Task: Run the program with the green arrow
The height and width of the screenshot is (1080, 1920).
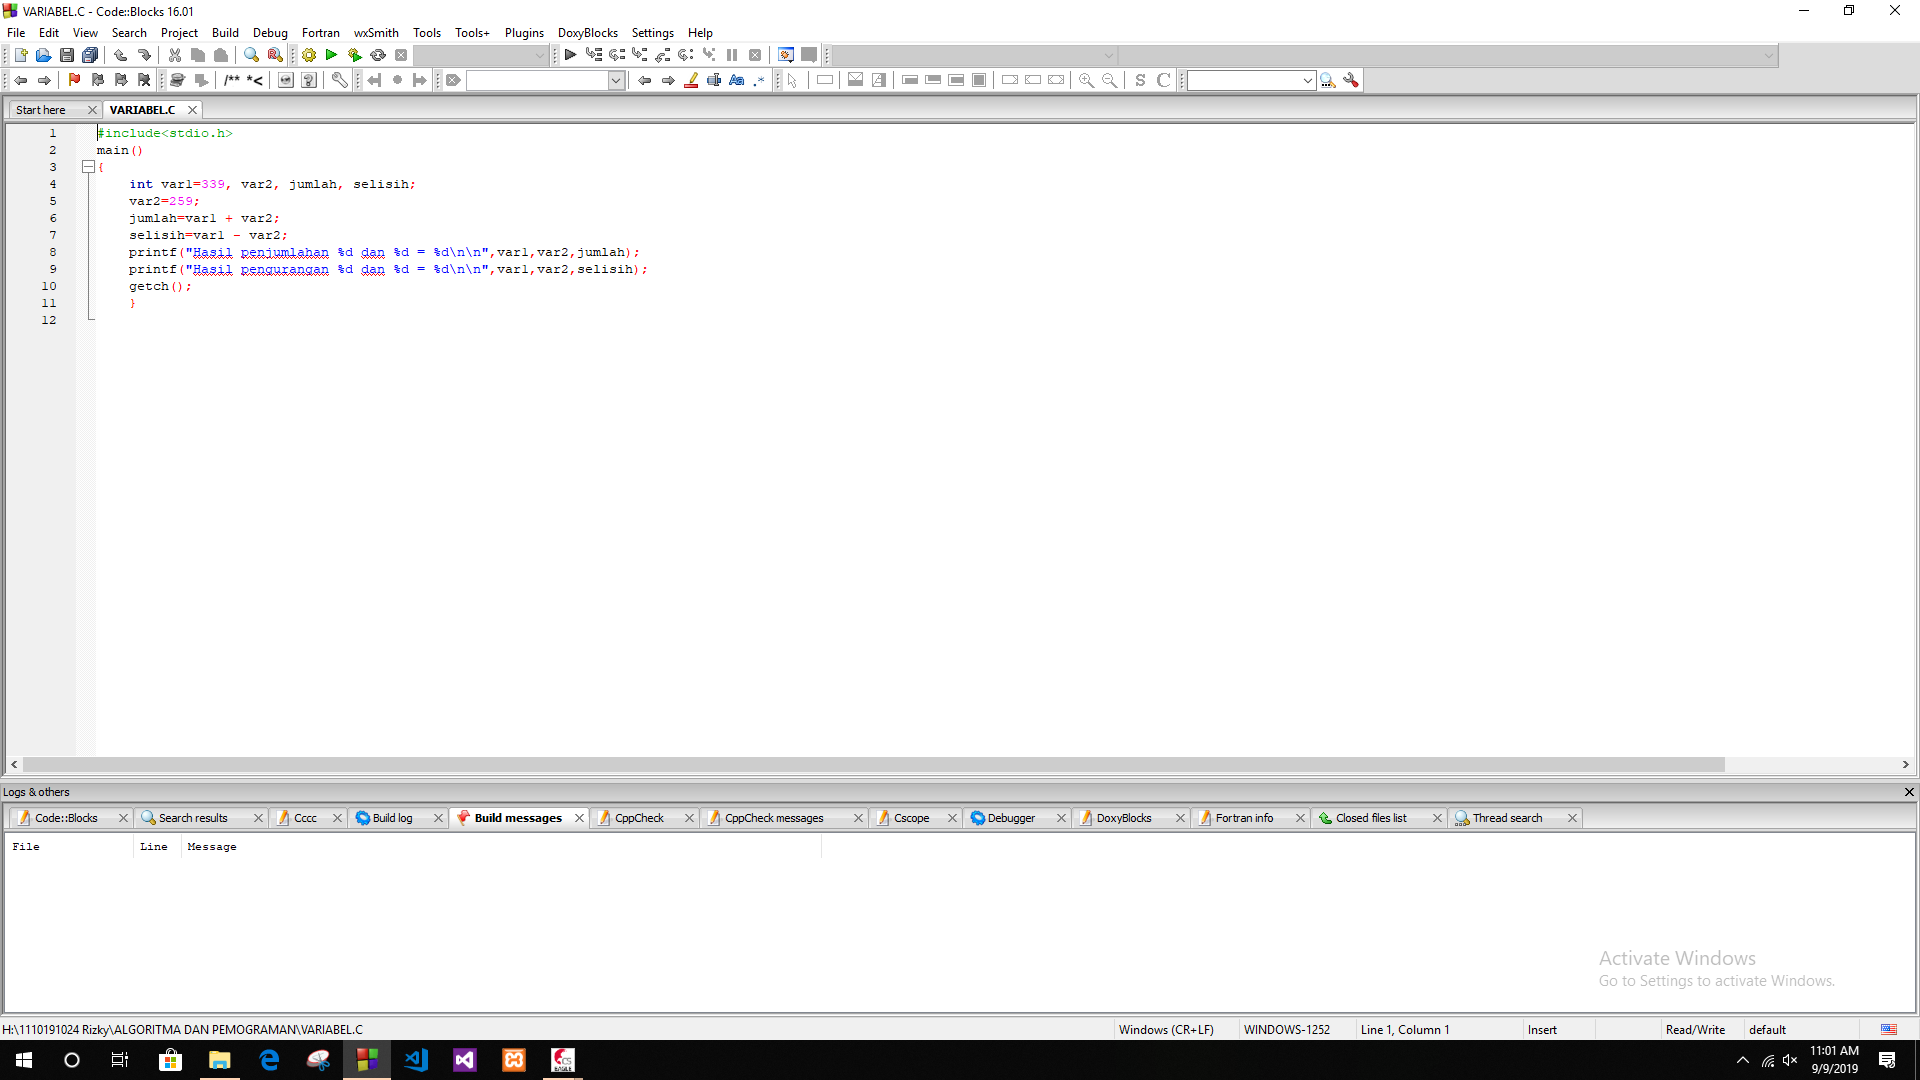Action: pos(331,55)
